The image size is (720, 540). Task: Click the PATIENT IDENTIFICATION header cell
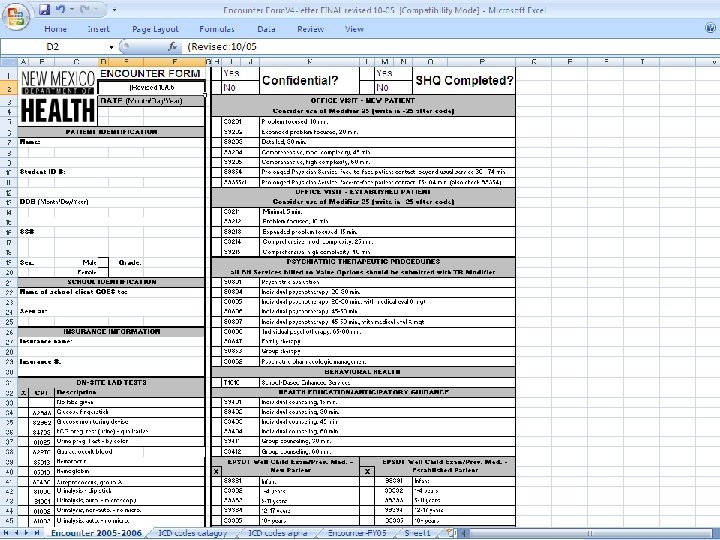(x=111, y=132)
